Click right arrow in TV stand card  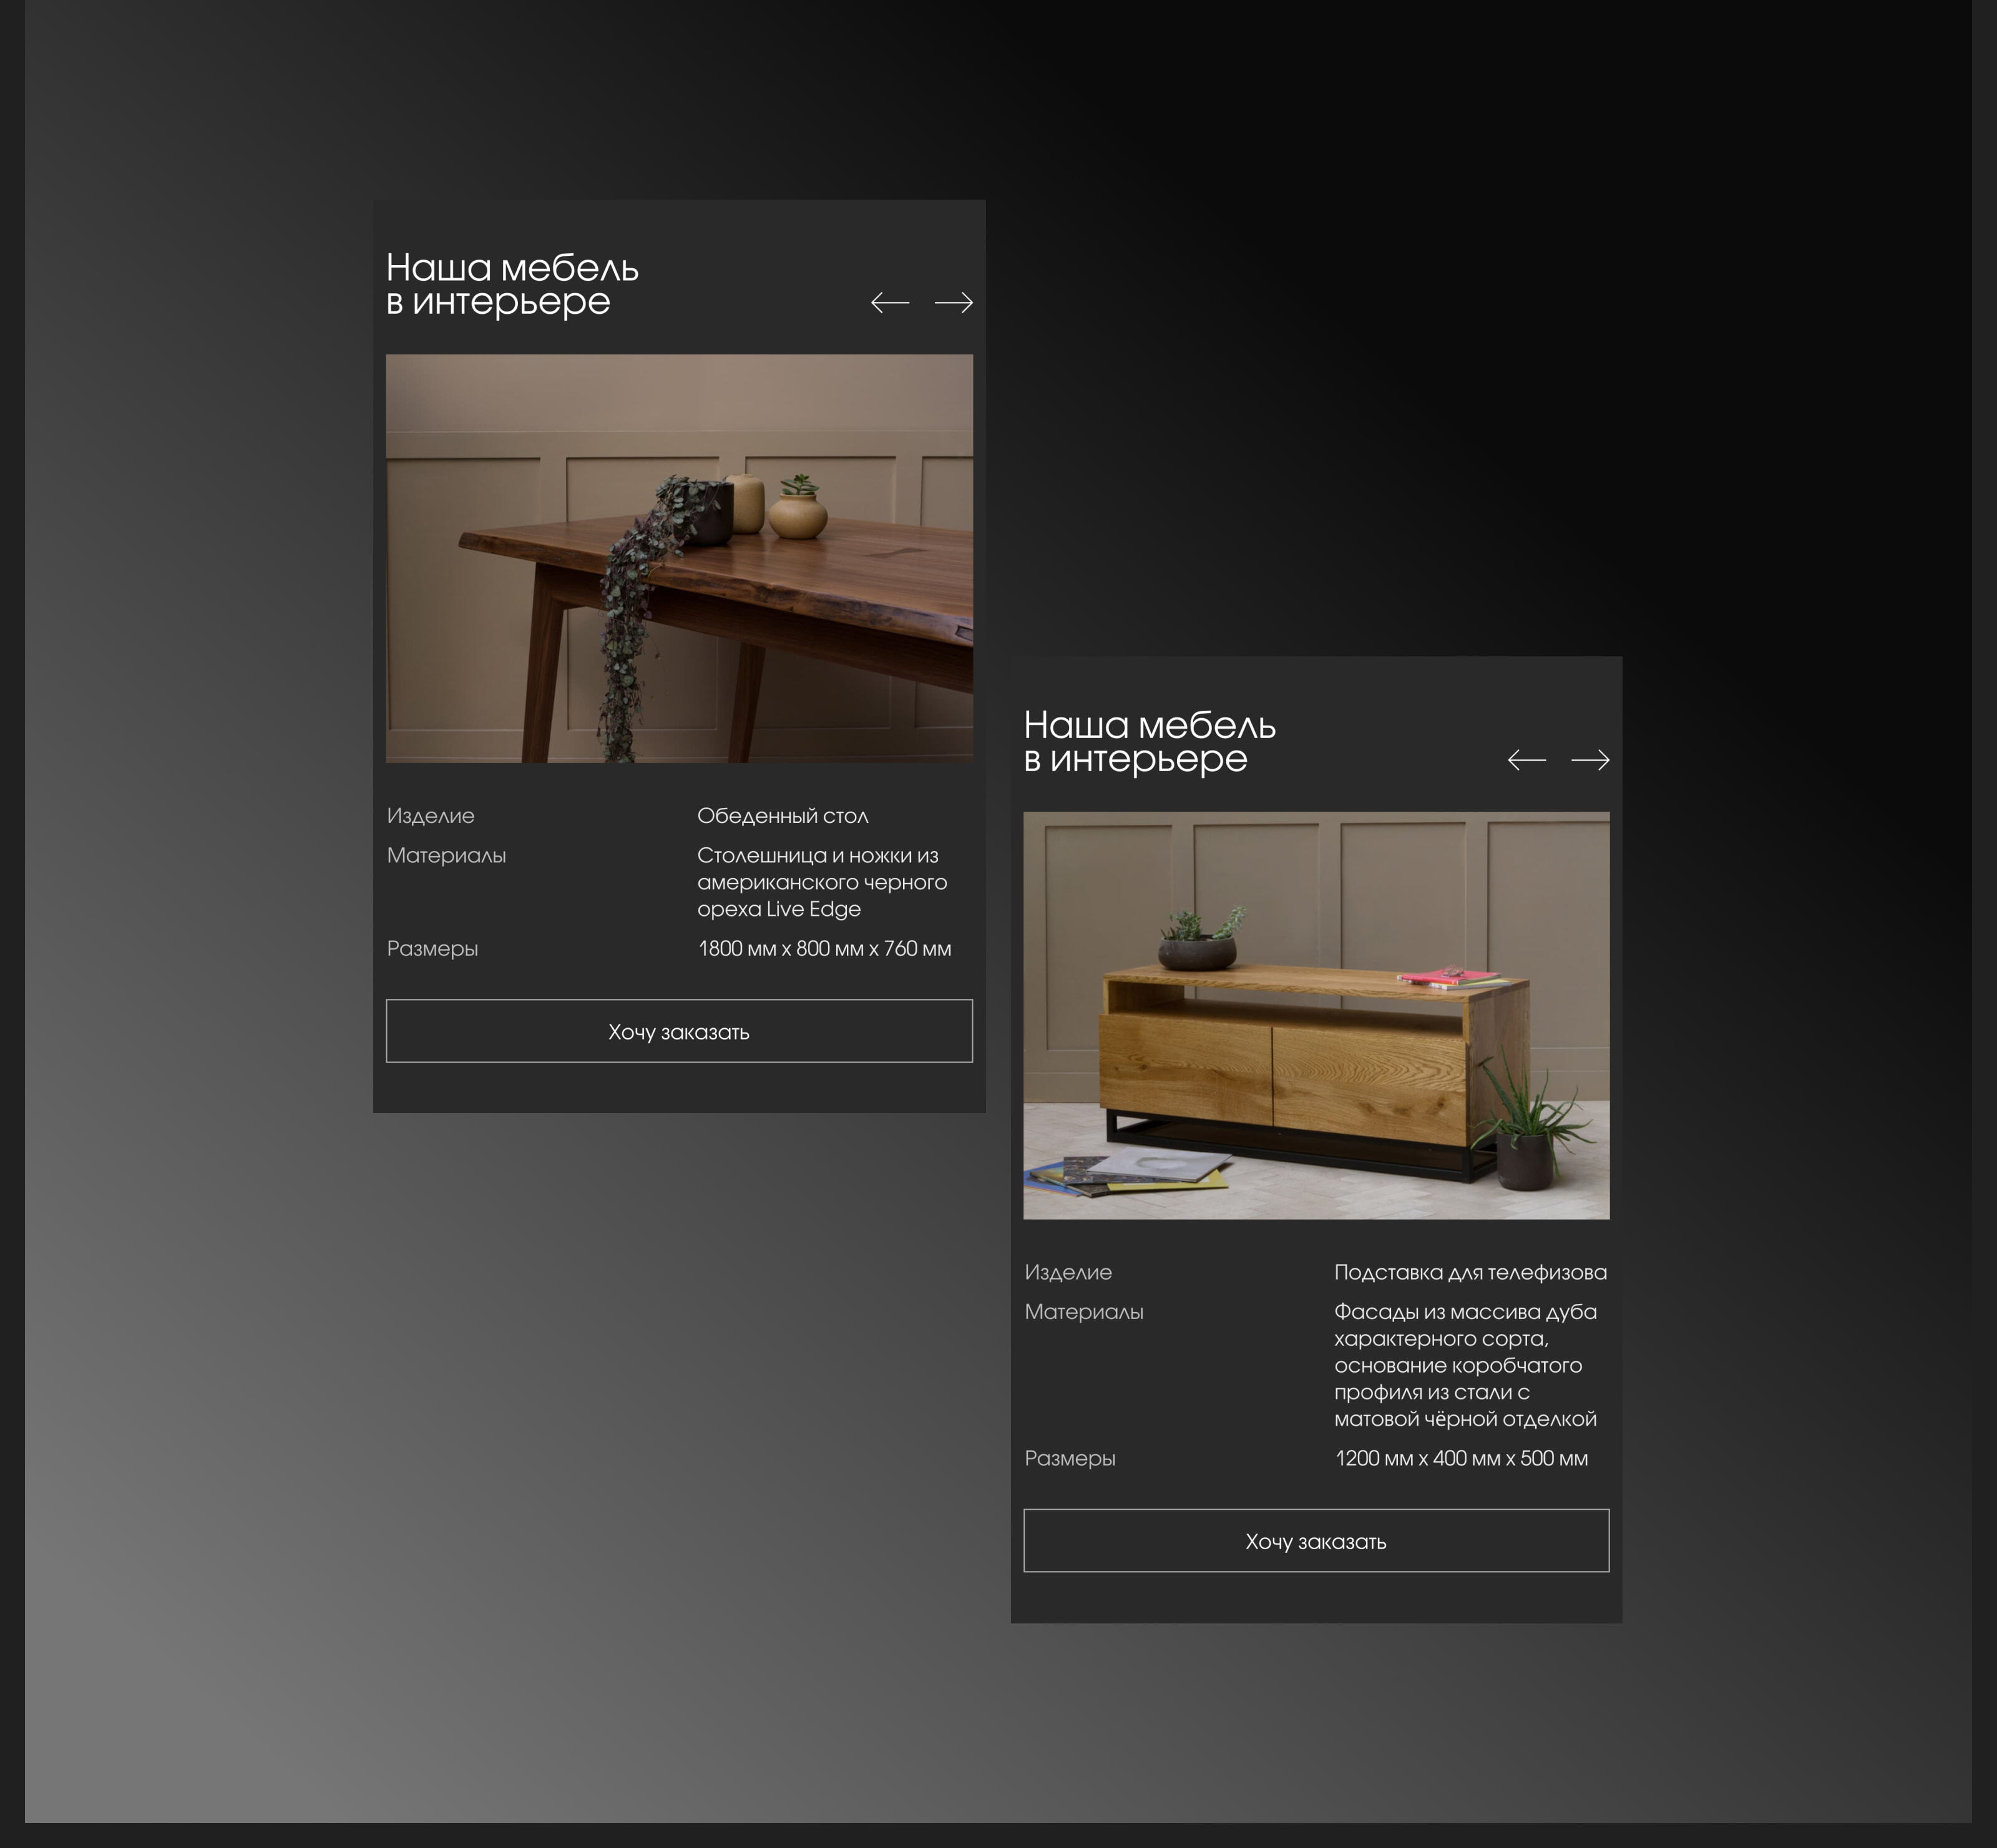(x=1590, y=760)
